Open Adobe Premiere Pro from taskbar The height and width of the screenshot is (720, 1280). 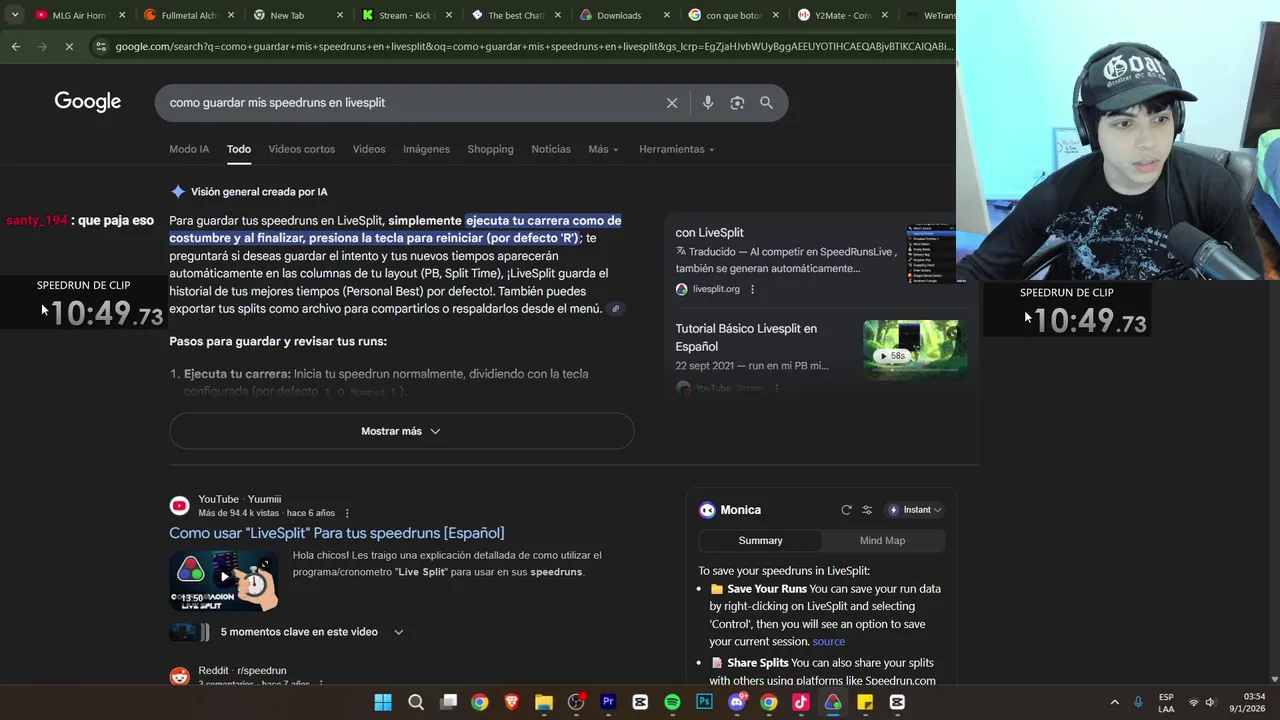tap(608, 702)
